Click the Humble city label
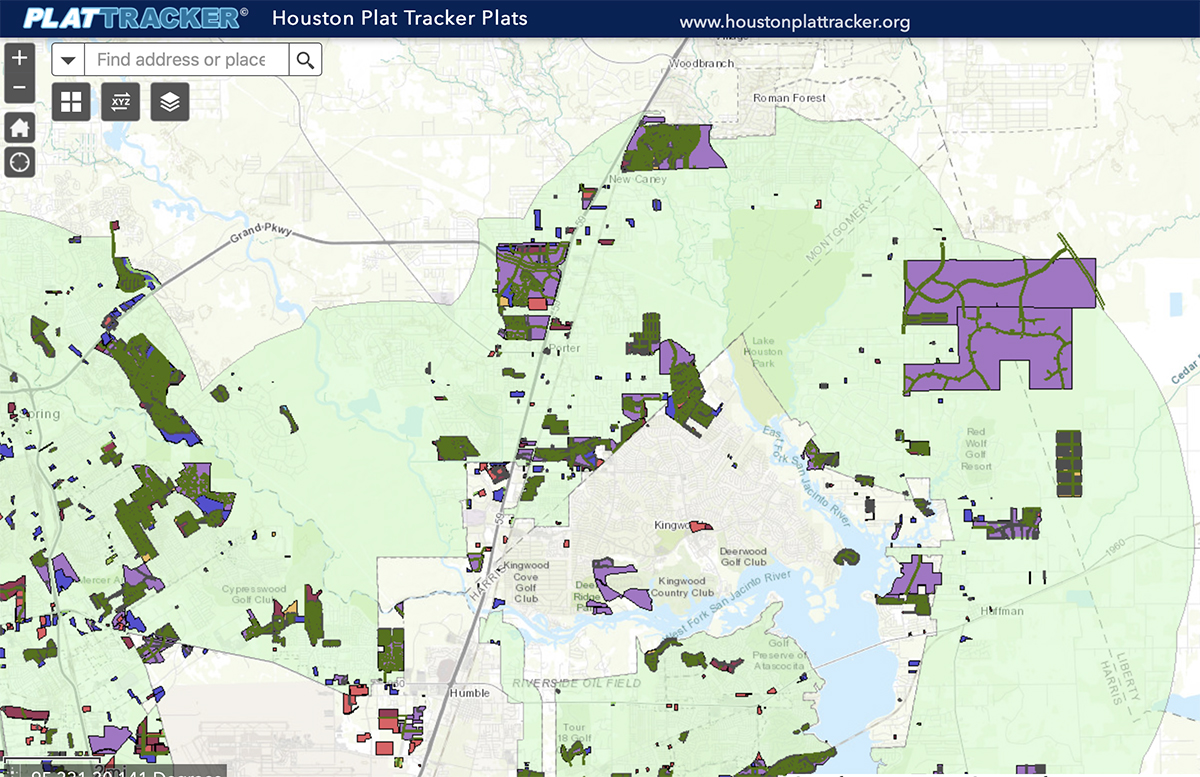1200x777 pixels. 470,693
